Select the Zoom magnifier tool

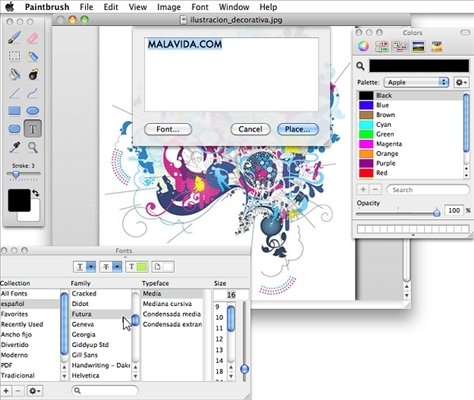point(33,147)
